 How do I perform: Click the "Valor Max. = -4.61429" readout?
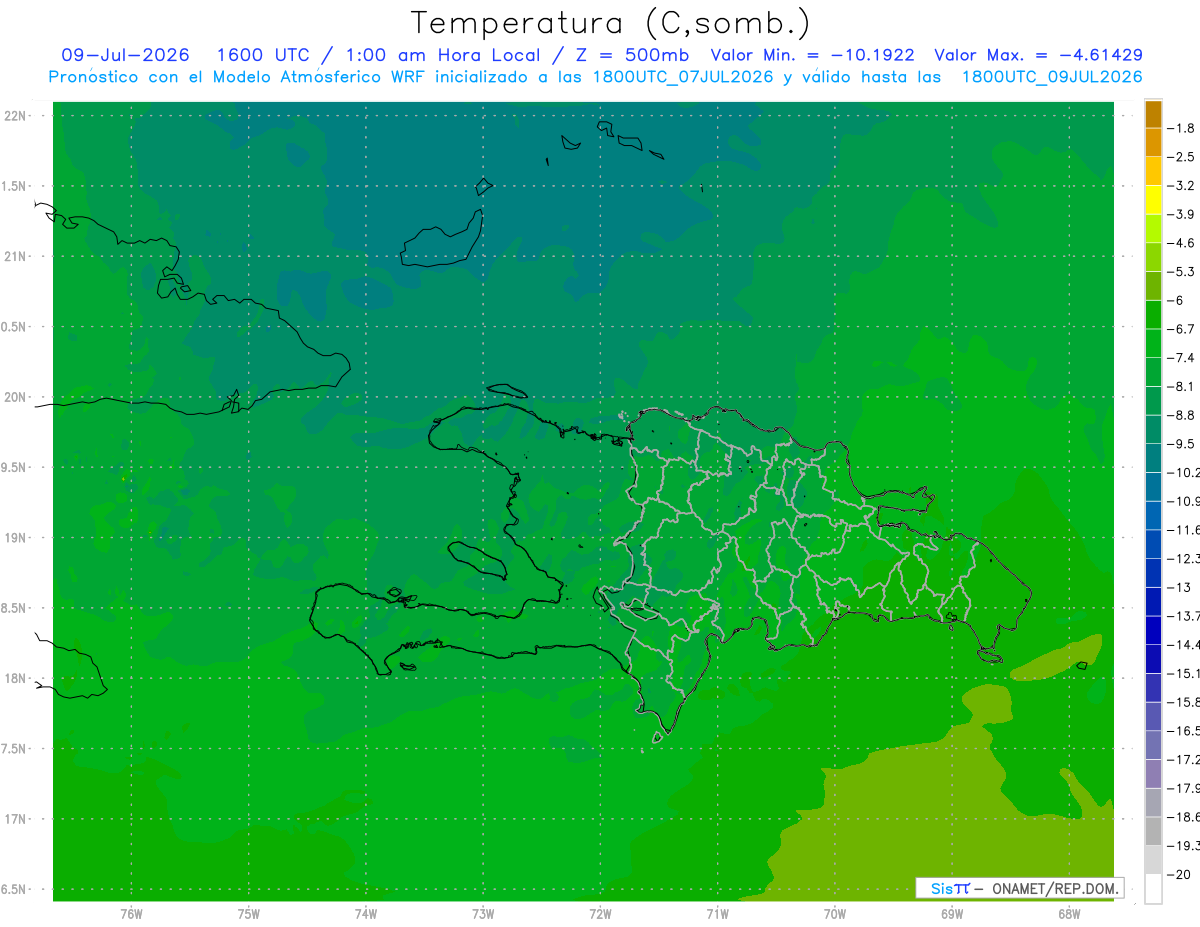pos(1038,55)
